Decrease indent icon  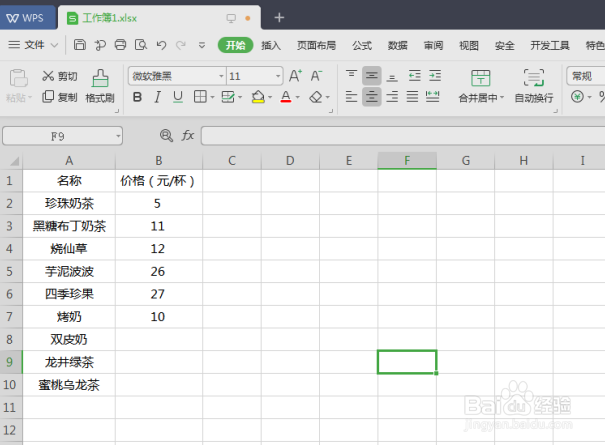tap(415, 76)
